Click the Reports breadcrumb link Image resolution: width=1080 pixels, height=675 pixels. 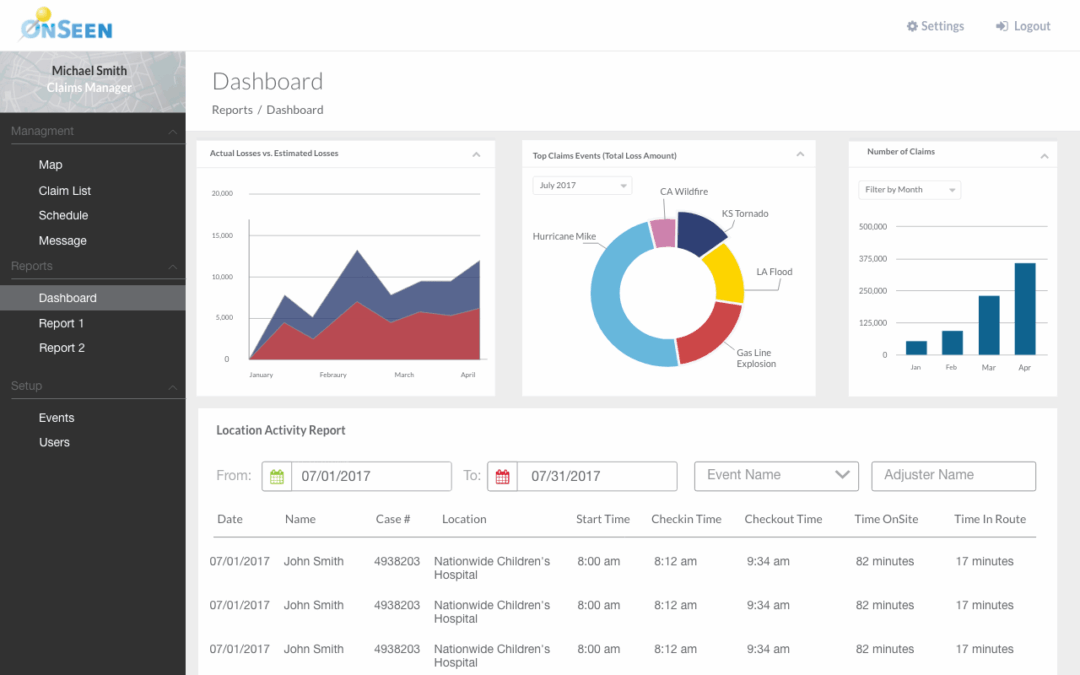[232, 110]
